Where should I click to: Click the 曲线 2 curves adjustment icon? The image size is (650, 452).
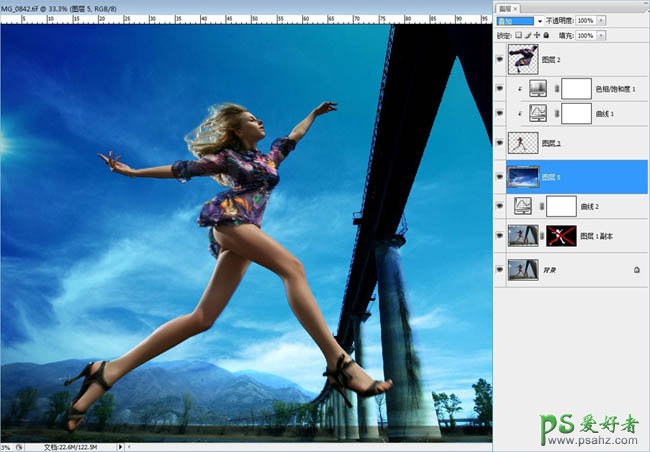[x=522, y=205]
